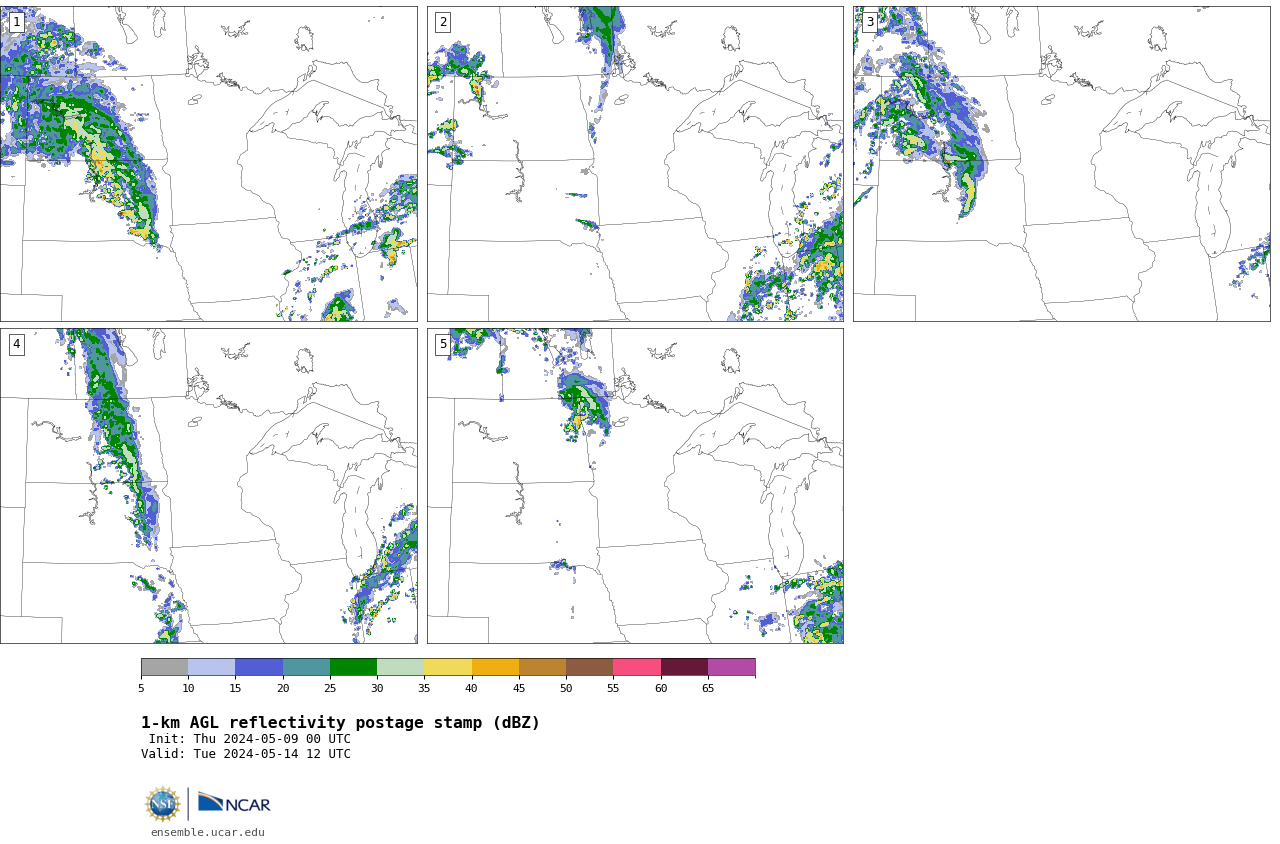The height and width of the screenshot is (844, 1280).
Task: Select the dark brown 50-55 dBZ swatch
Action: [589, 667]
